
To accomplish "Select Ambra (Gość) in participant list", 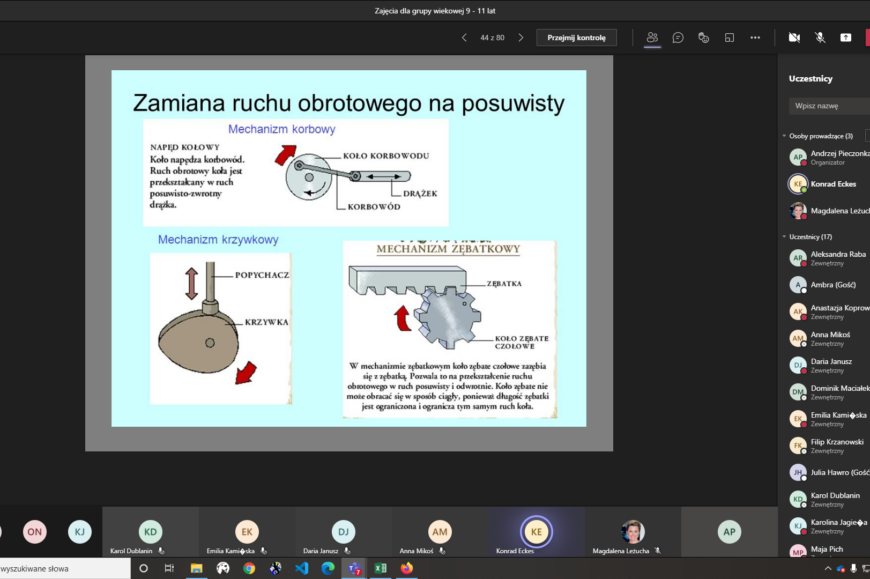I will click(829, 285).
